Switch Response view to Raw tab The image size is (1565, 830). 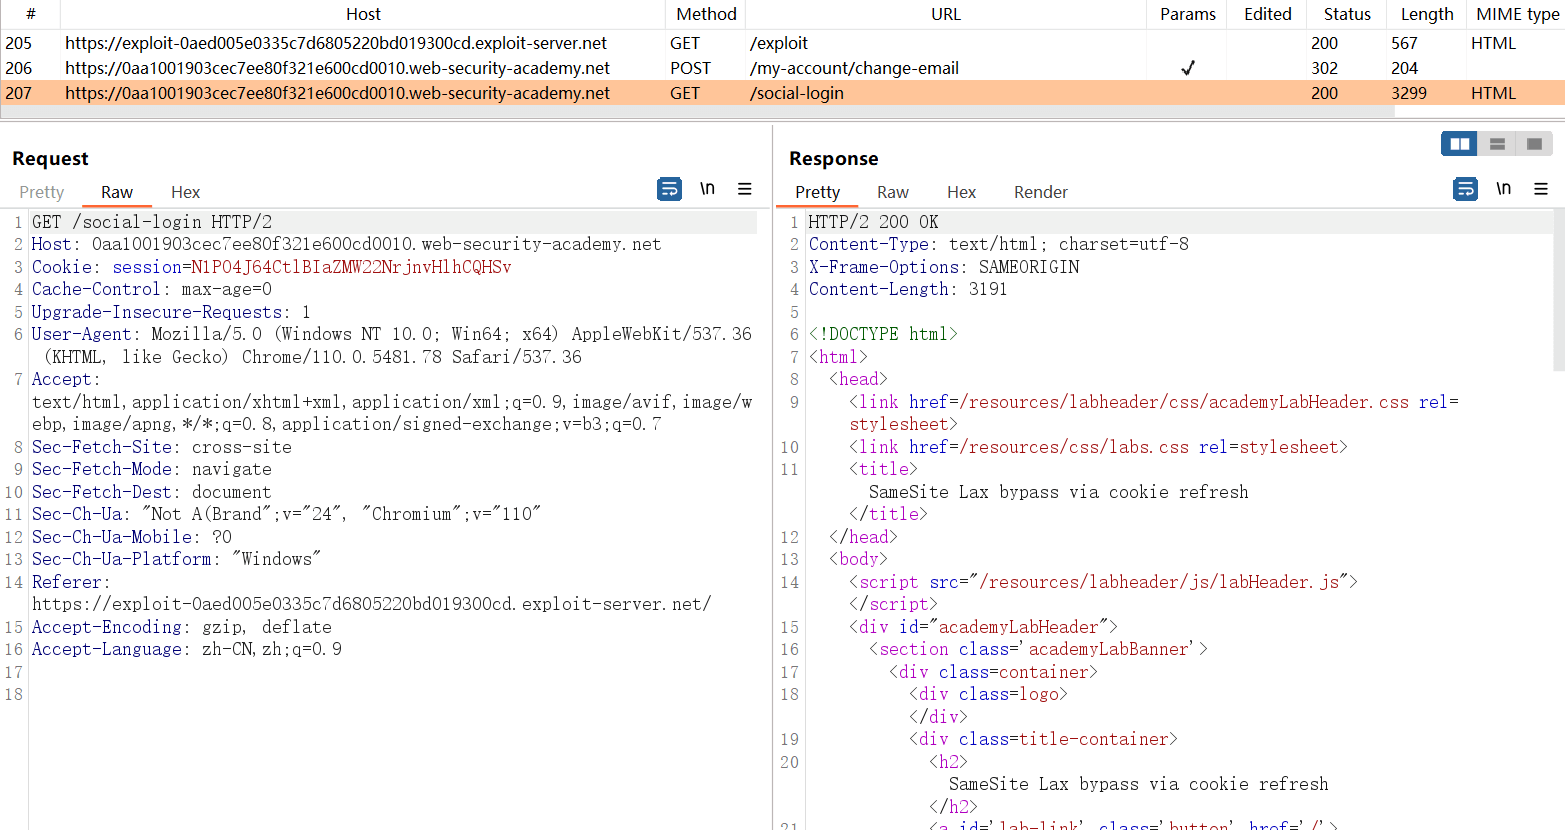(892, 192)
